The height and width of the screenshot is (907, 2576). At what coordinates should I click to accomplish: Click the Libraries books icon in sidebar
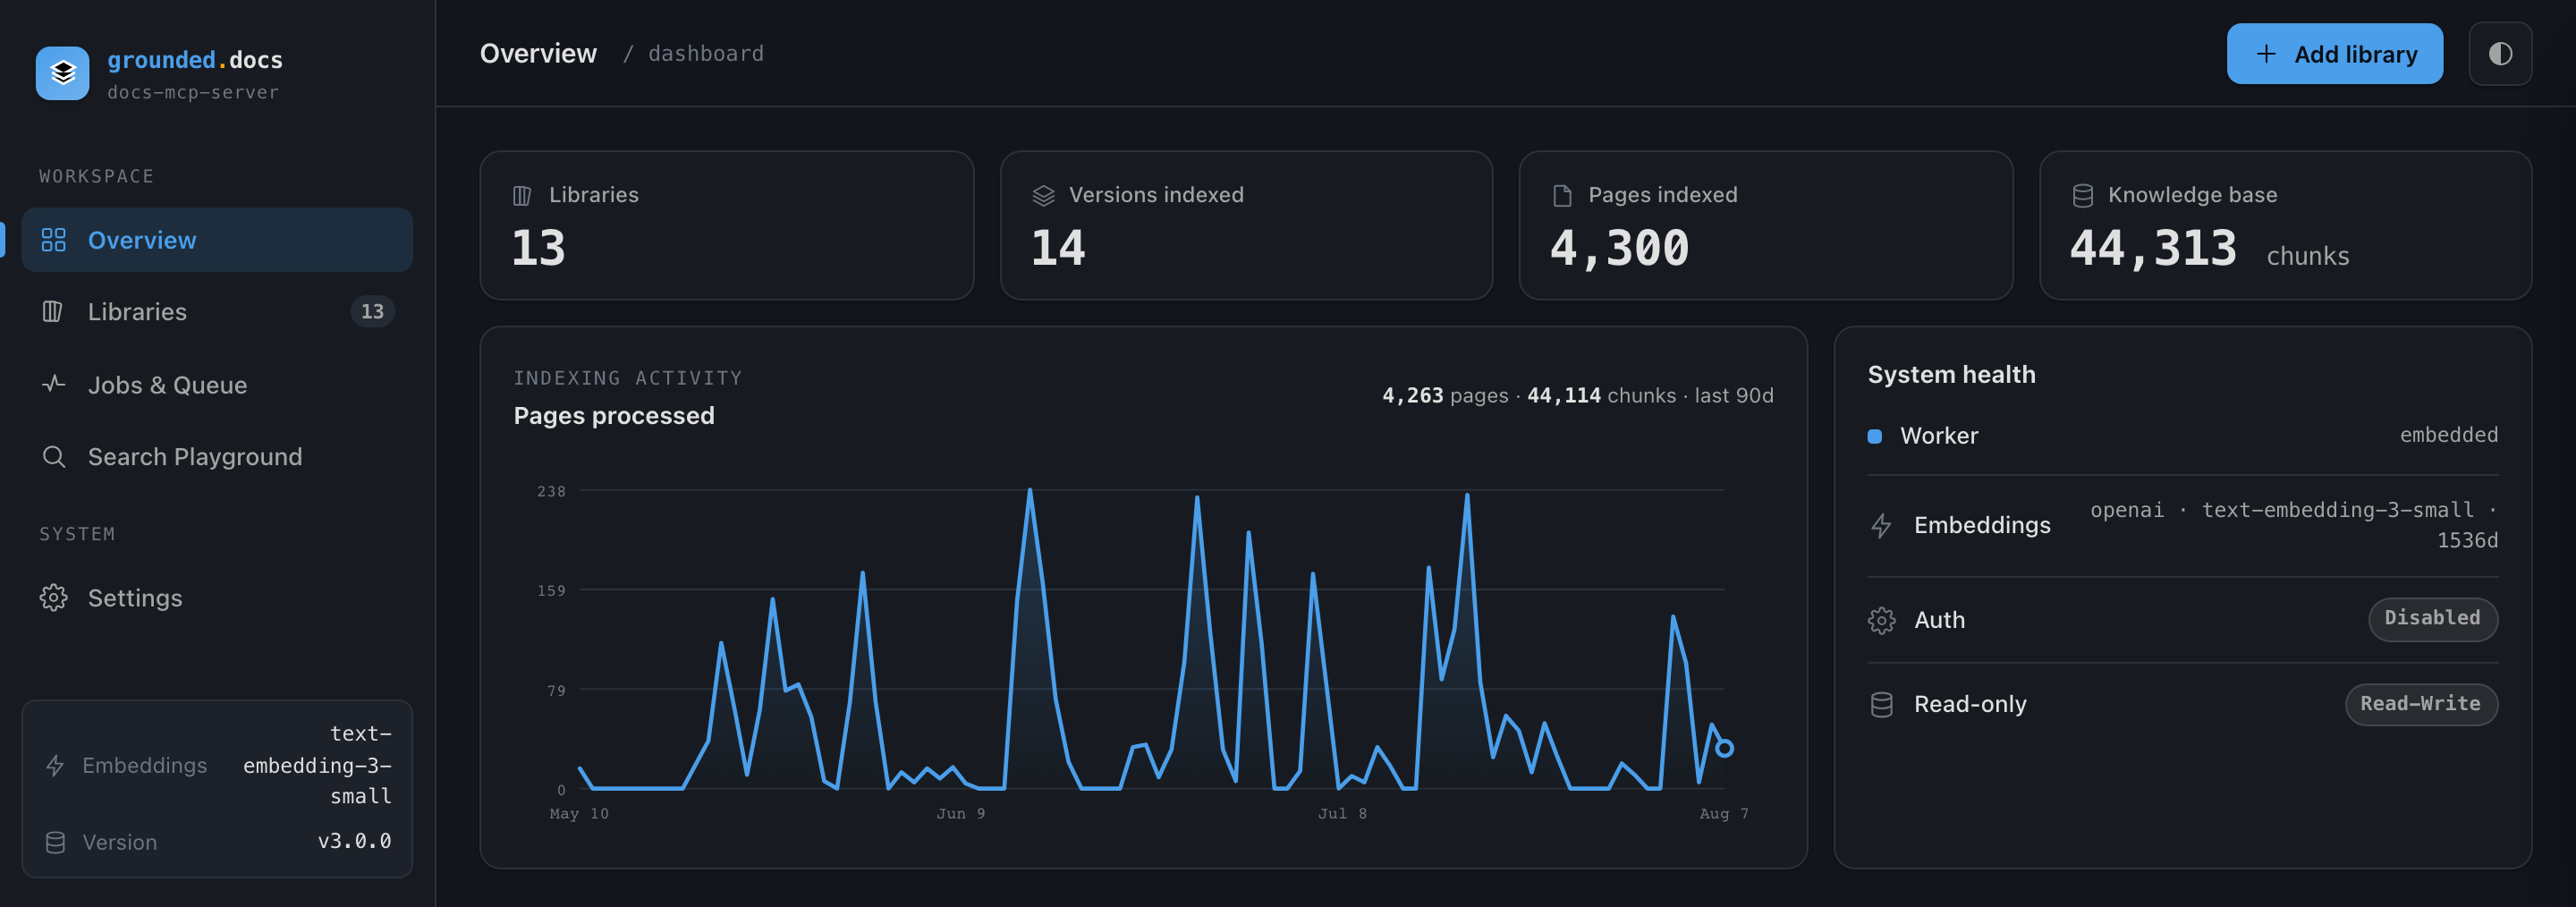(x=53, y=312)
